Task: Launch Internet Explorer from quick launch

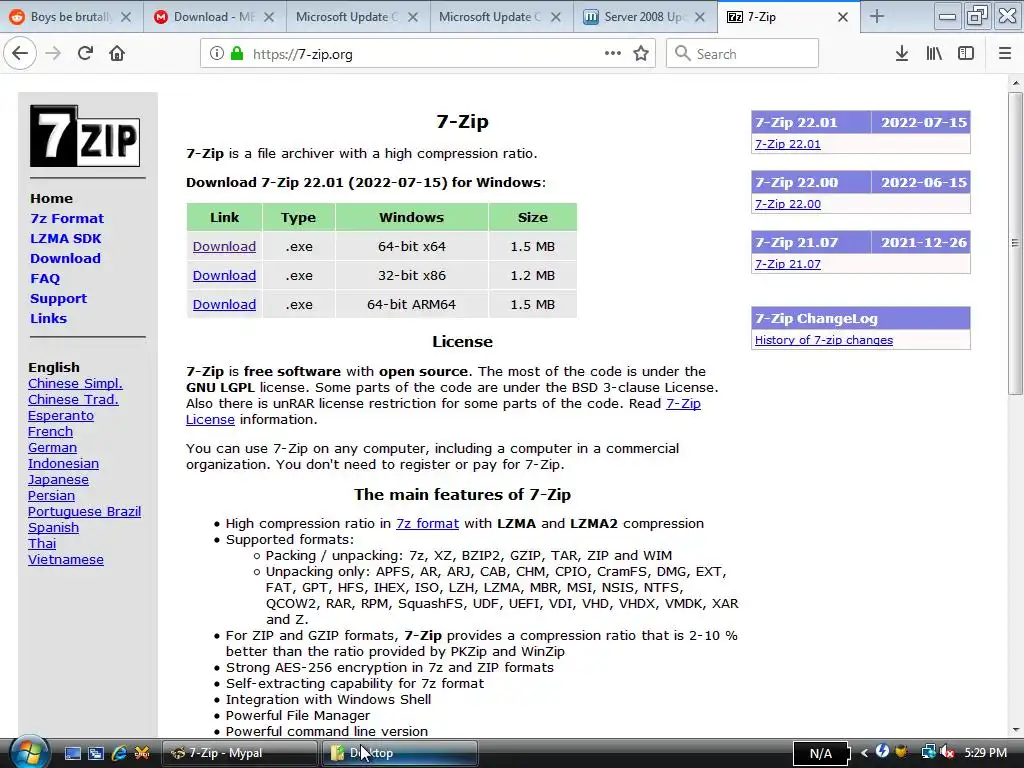Action: 119,753
